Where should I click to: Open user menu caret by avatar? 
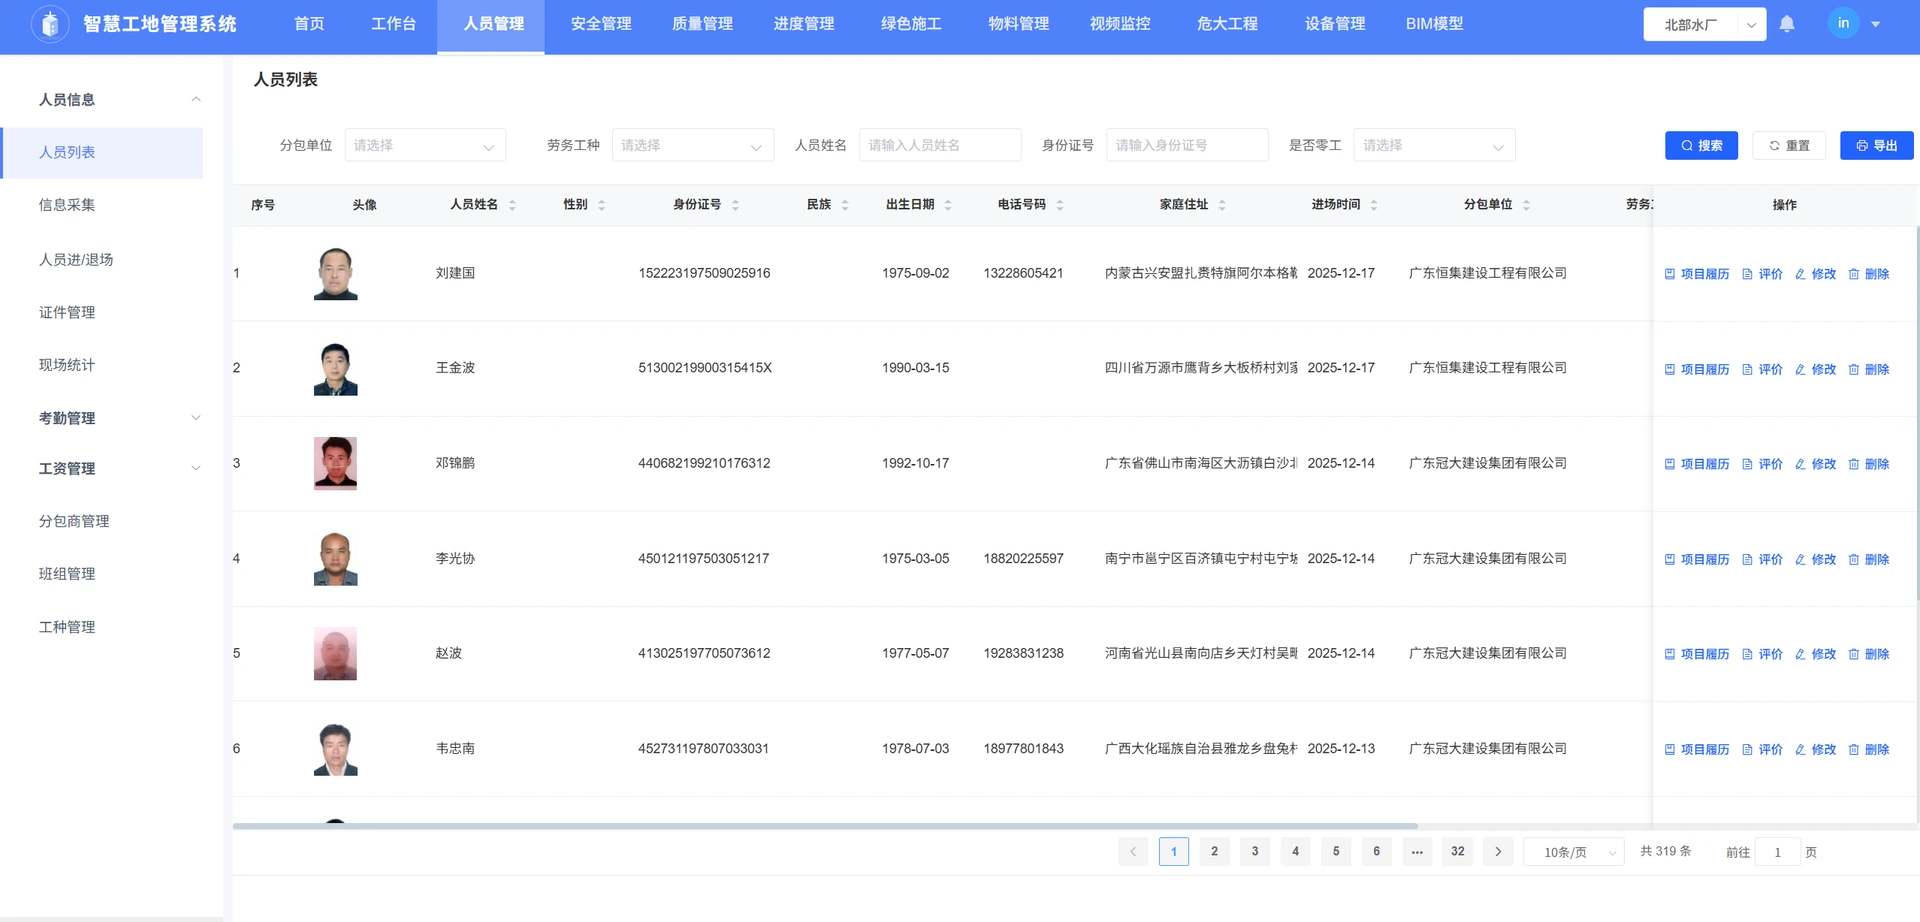pos(1876,24)
